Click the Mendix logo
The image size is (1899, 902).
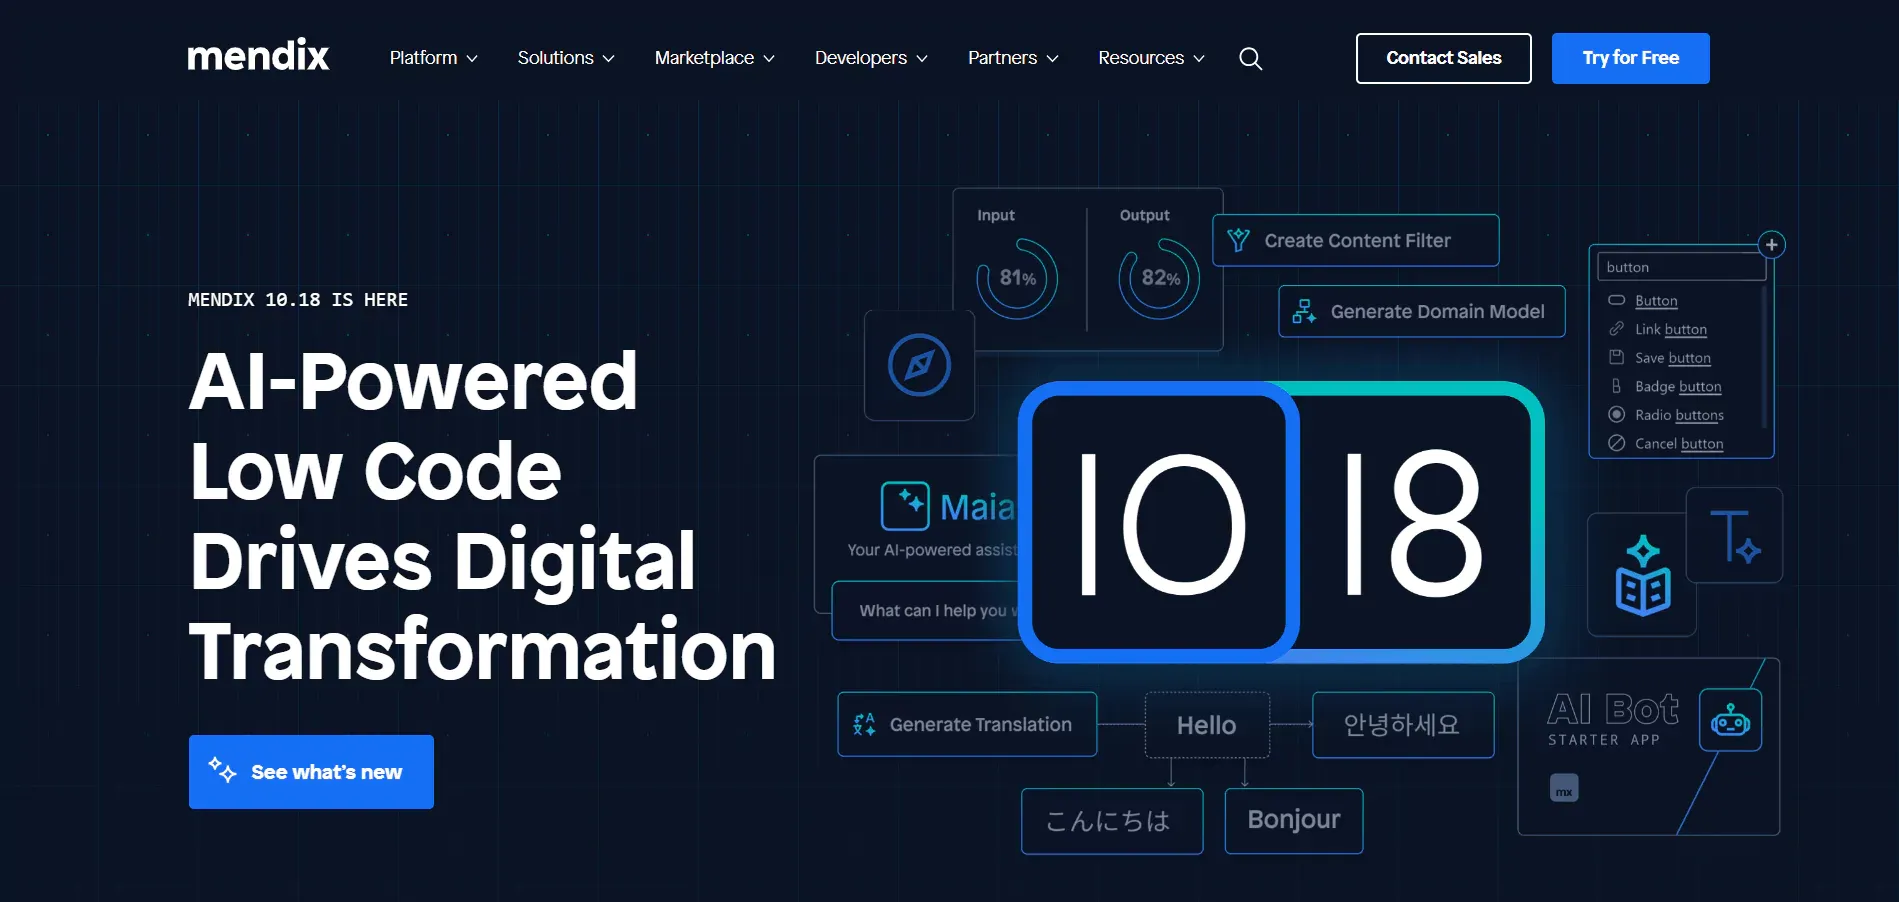258,56
